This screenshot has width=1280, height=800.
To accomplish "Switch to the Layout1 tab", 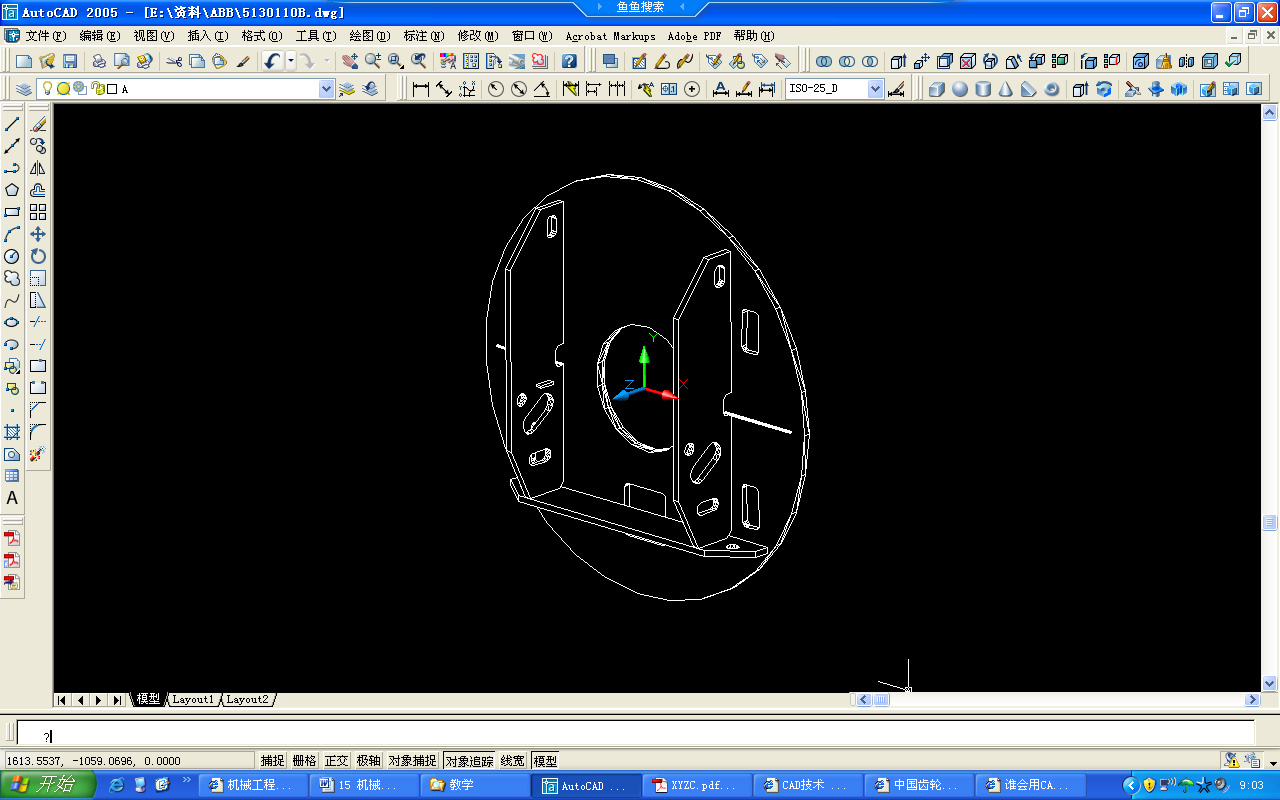I will [x=193, y=700].
